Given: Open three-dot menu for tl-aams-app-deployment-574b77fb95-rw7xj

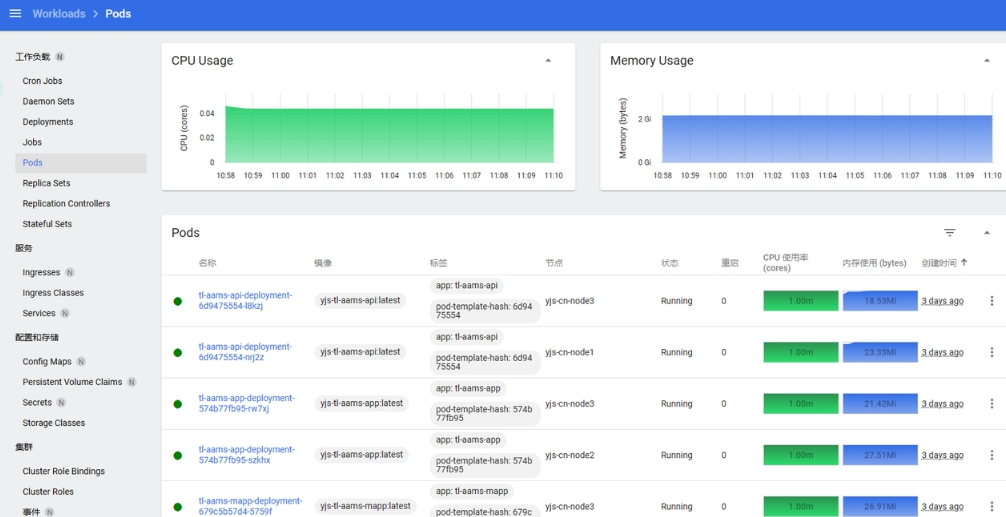Looking at the screenshot, I should (x=991, y=404).
